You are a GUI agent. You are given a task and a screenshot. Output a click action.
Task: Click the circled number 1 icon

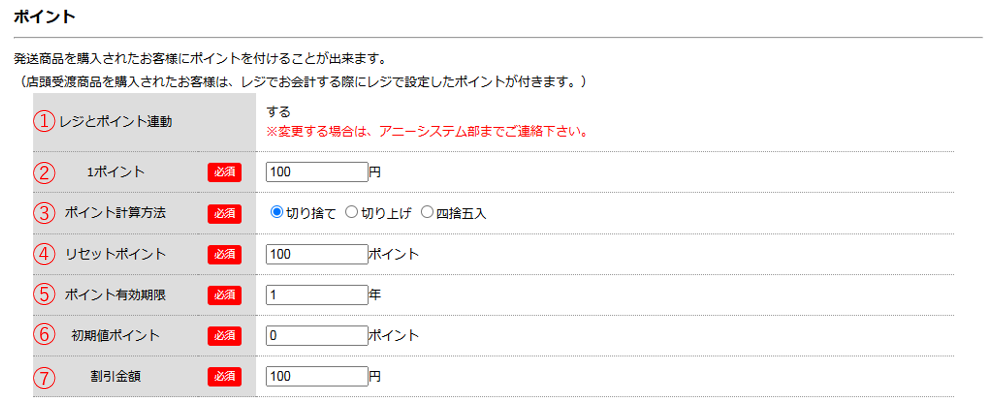coord(46,122)
